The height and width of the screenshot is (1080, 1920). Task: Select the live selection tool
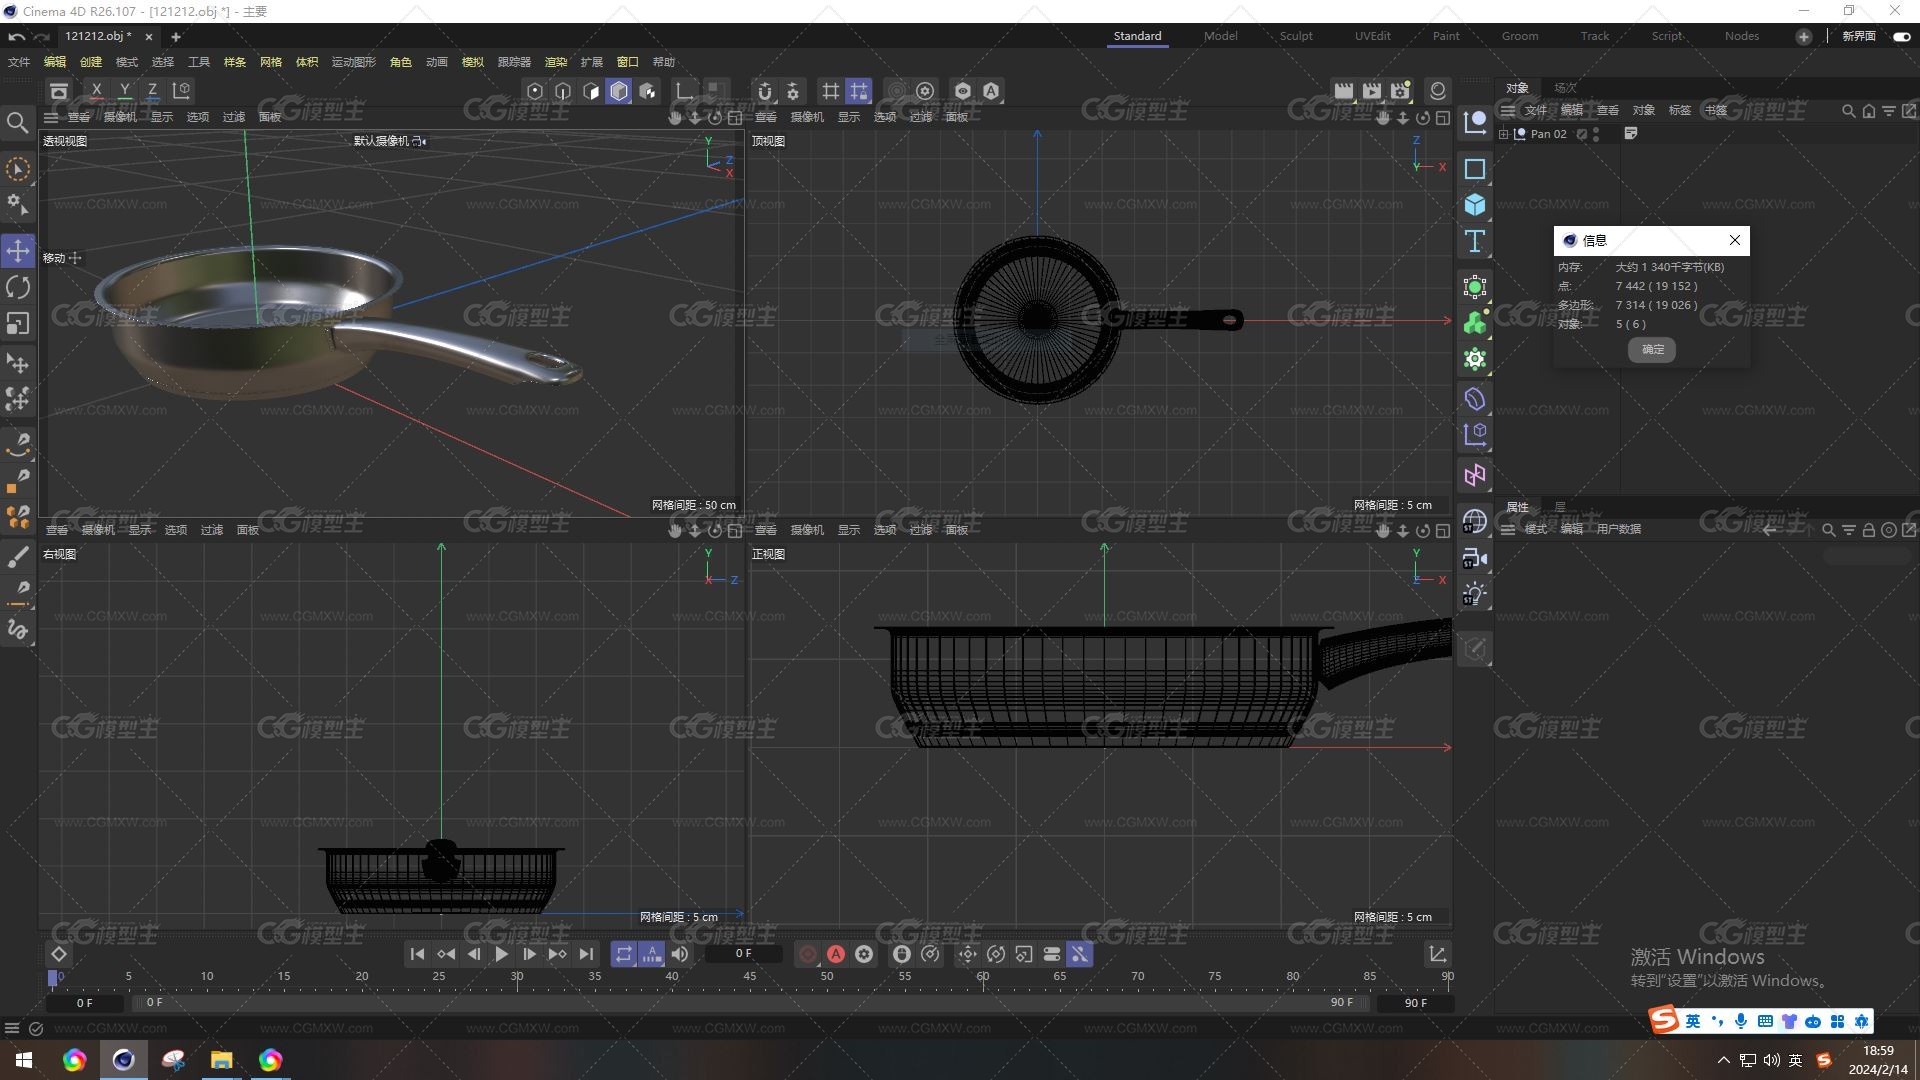tap(18, 169)
